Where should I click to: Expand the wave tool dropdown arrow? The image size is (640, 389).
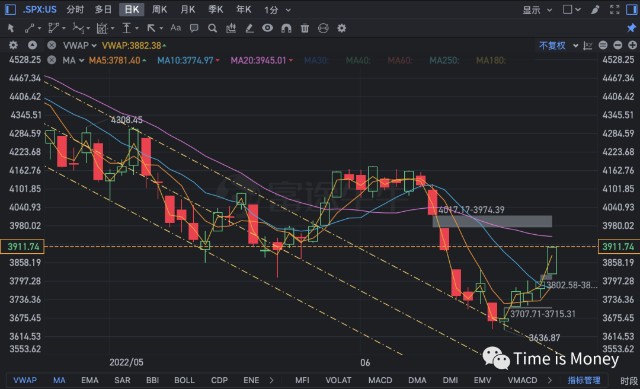click(x=88, y=29)
